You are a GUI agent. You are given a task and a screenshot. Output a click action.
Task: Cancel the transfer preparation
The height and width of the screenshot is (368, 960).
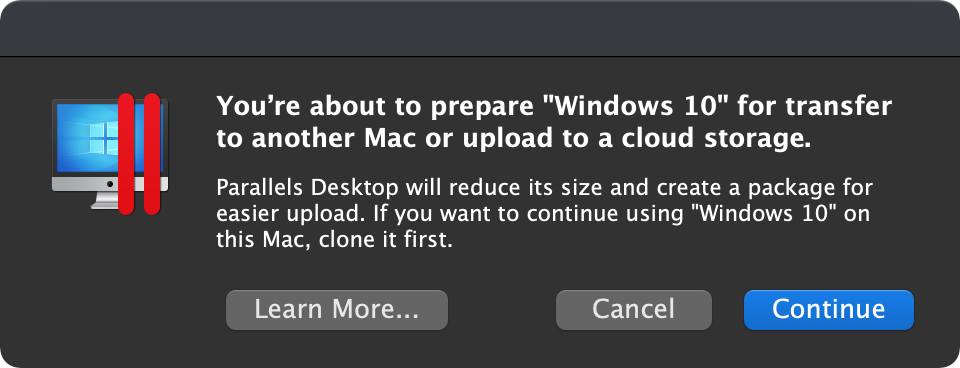click(634, 310)
